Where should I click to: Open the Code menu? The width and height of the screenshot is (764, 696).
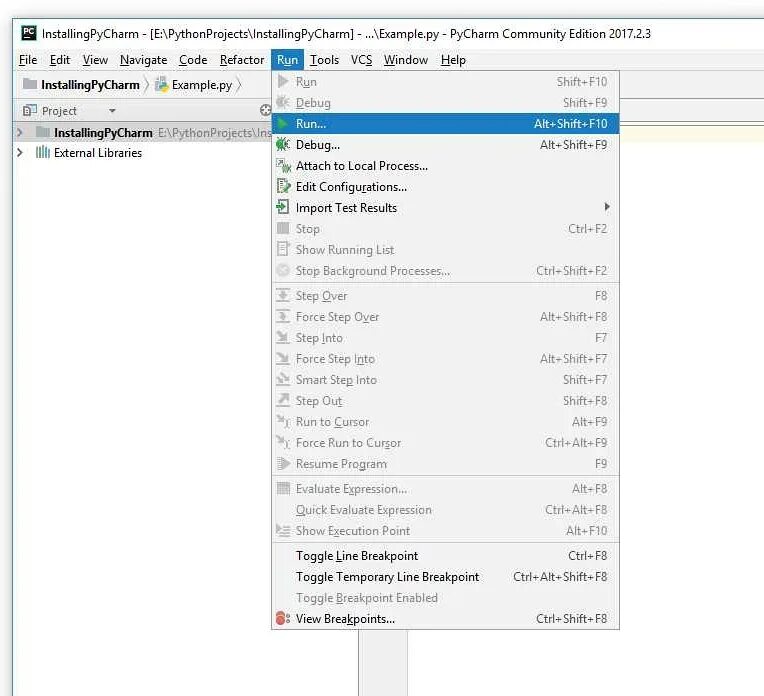click(x=193, y=60)
